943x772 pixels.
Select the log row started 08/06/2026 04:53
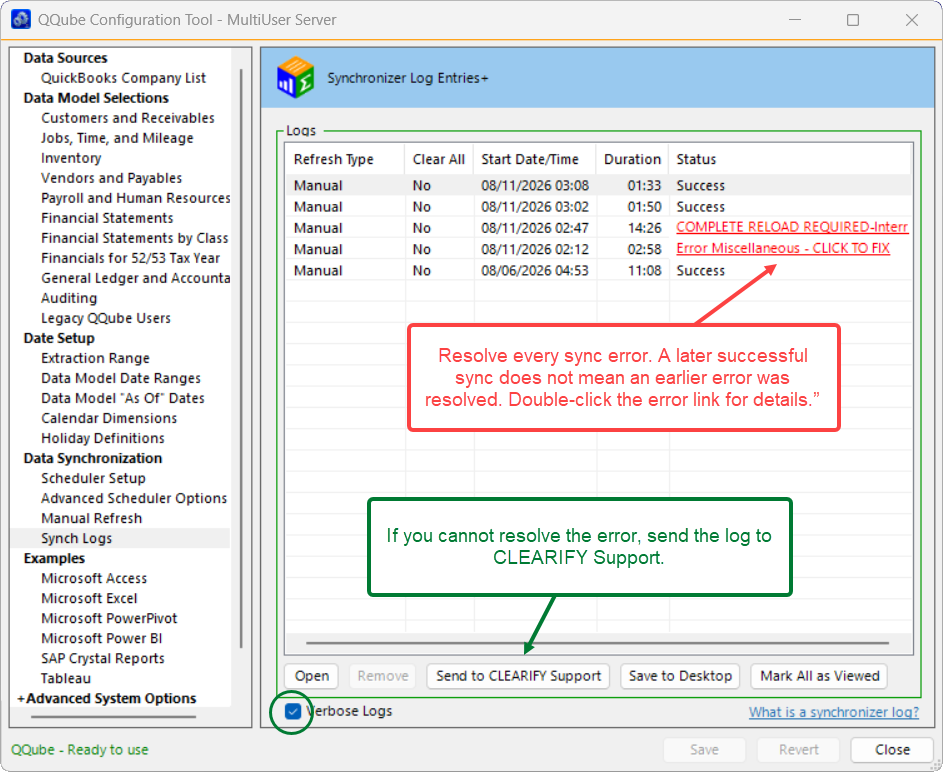(x=598, y=271)
